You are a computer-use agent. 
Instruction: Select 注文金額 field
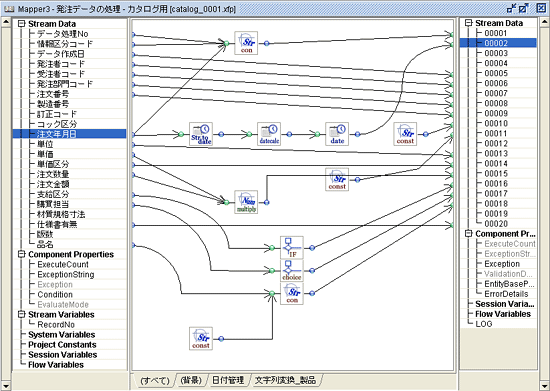click(x=53, y=184)
